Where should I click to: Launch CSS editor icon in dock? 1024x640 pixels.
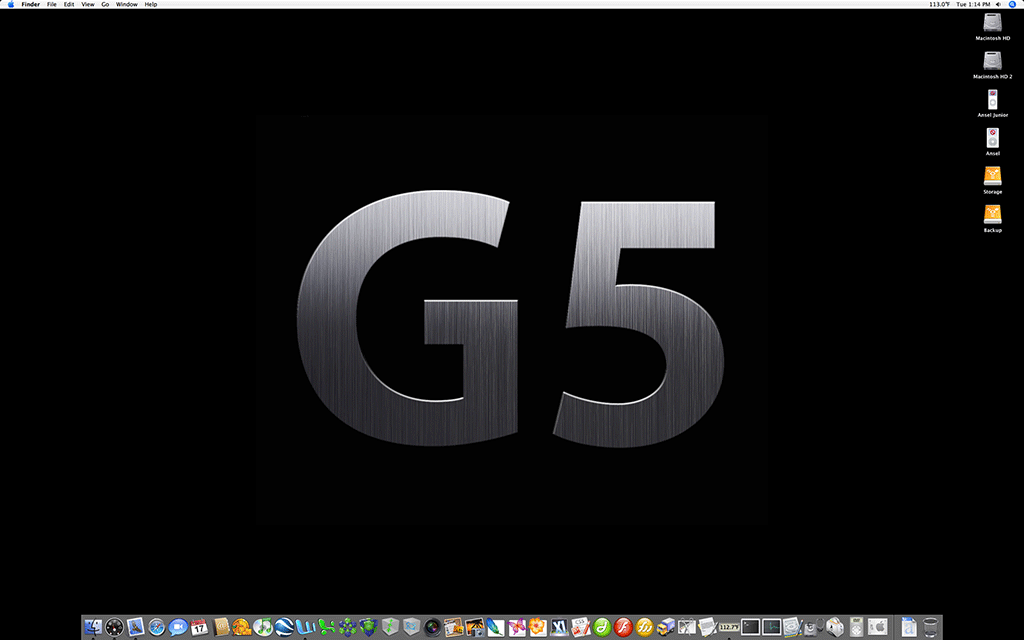click(x=580, y=628)
